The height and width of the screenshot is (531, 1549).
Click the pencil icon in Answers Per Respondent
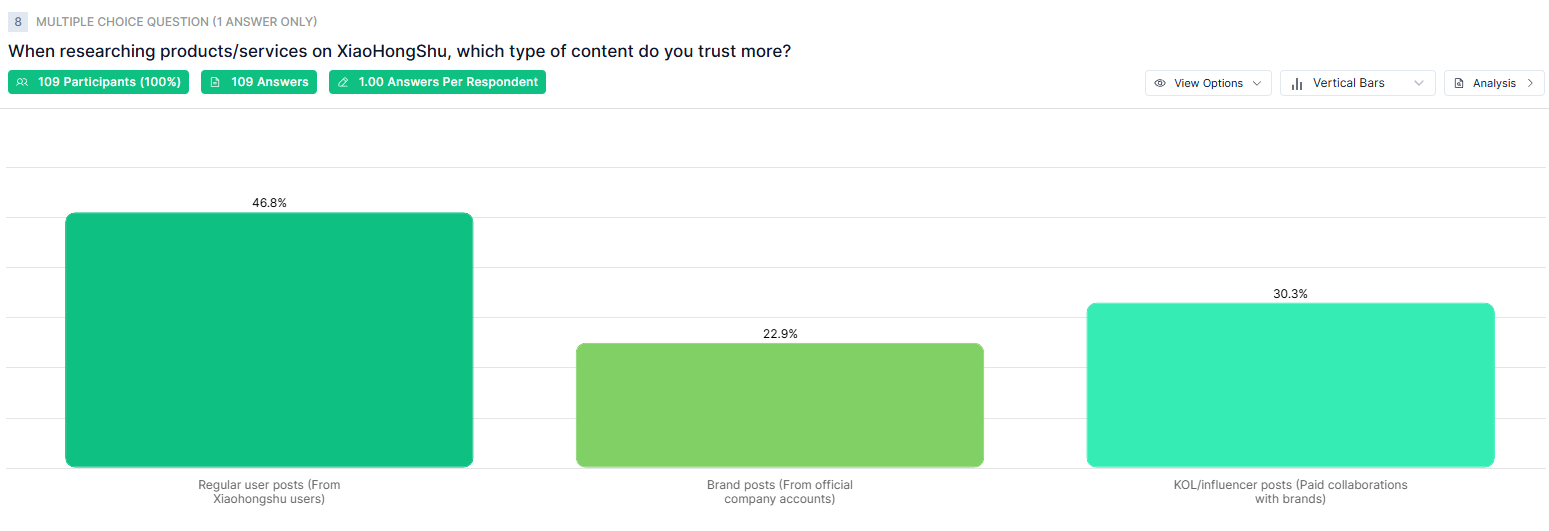click(x=343, y=82)
